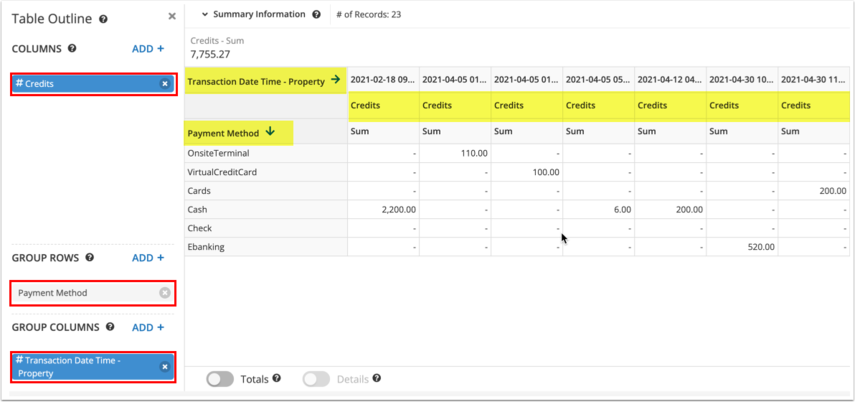Click help icon next to Totals
Image resolution: width=855 pixels, height=402 pixels.
click(x=277, y=379)
